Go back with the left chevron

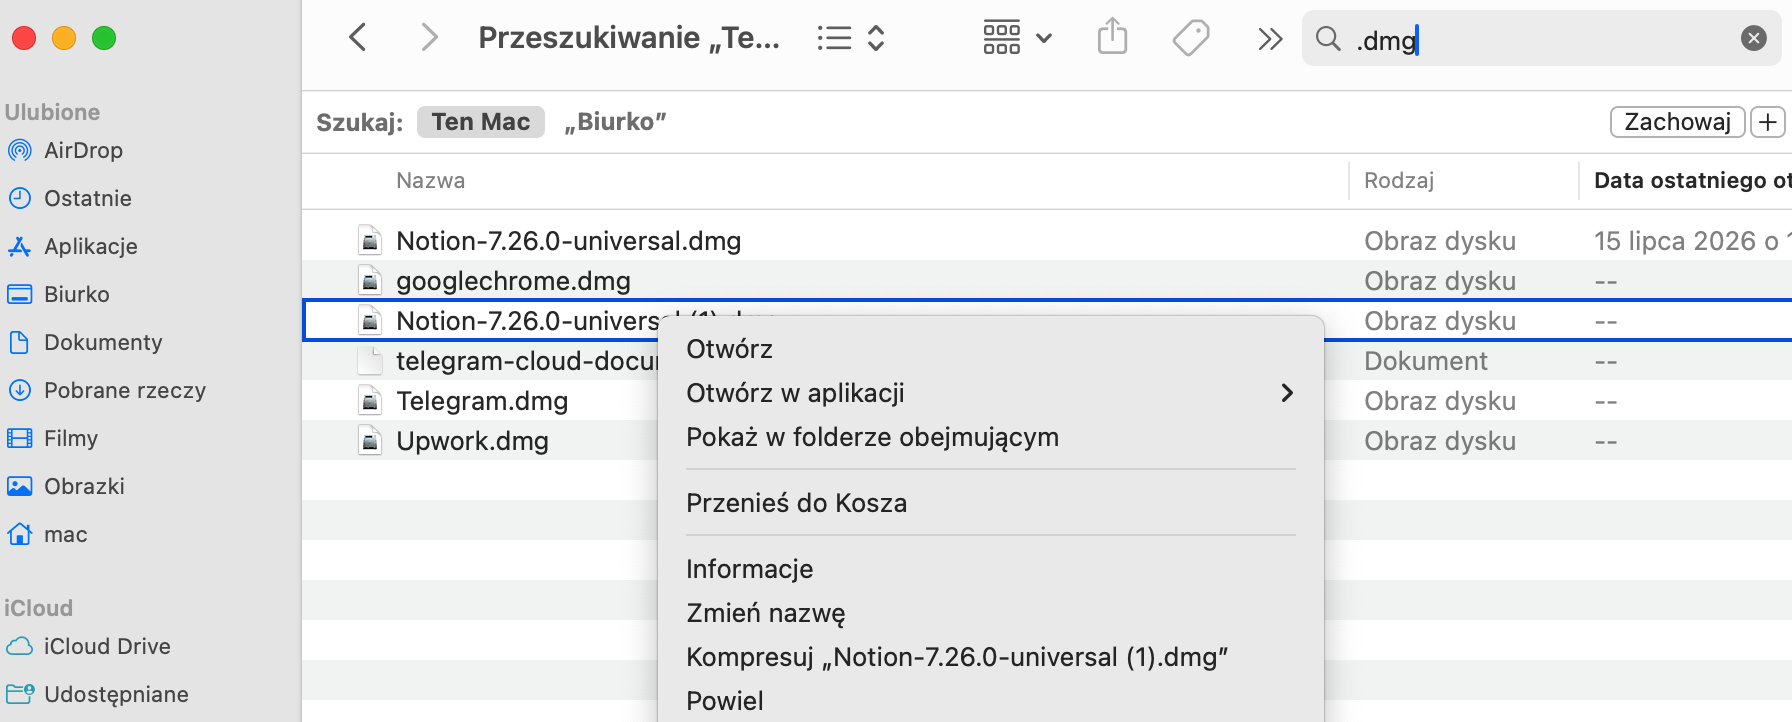[x=358, y=38]
